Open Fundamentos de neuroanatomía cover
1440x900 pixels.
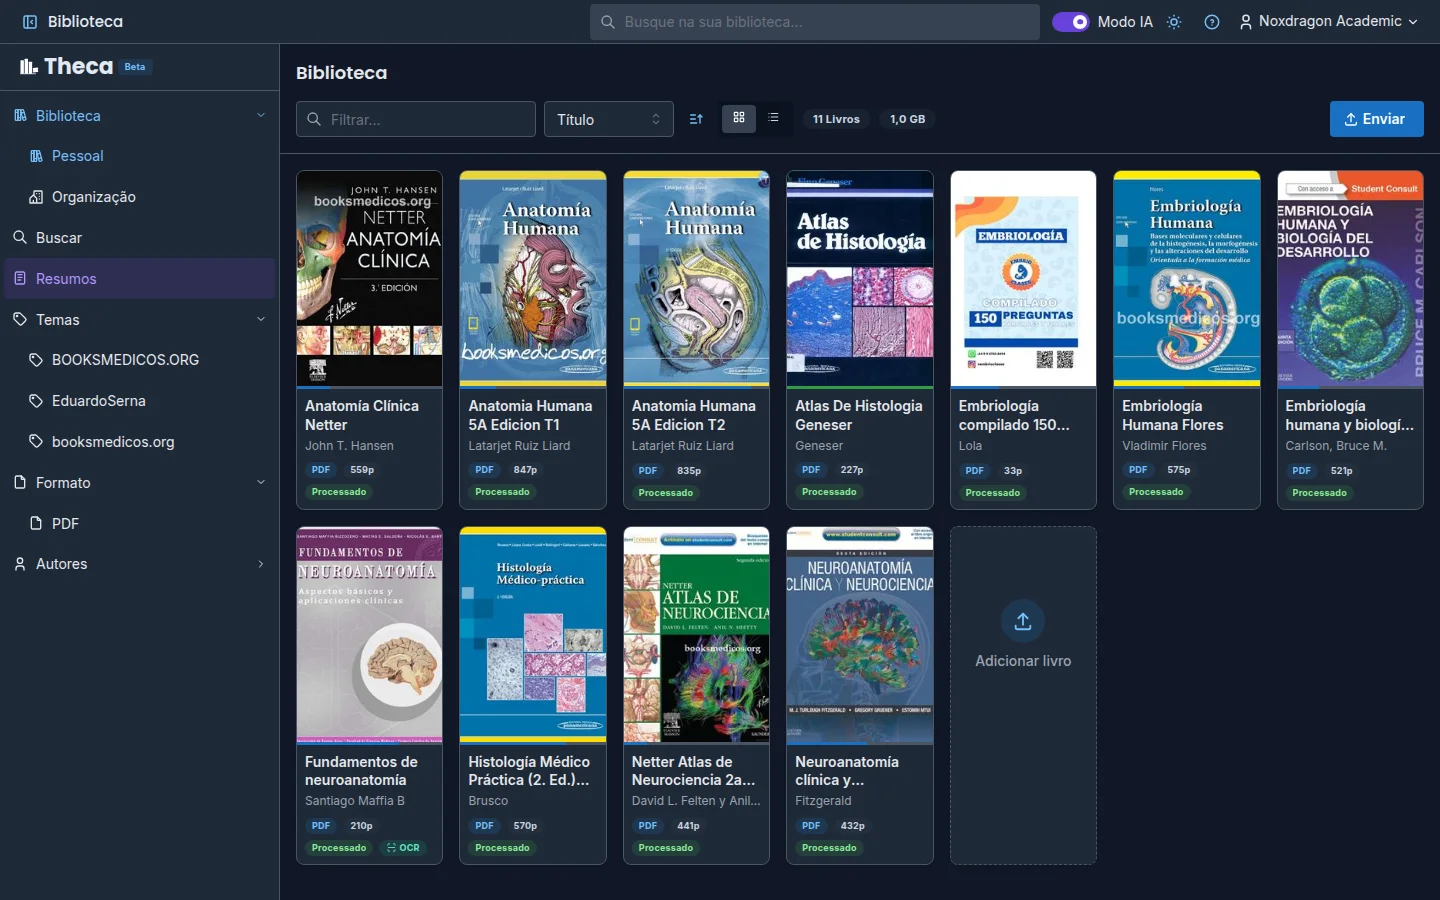point(370,635)
